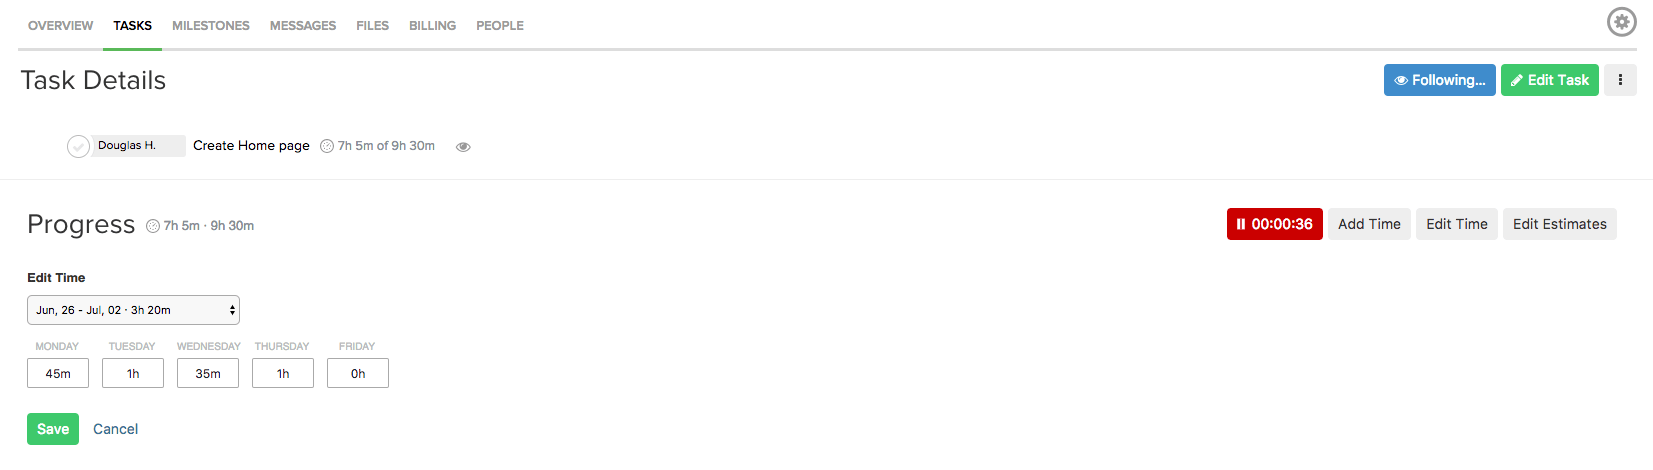Click the Monday time input field
Viewport: 1653px width, 470px height.
click(58, 373)
